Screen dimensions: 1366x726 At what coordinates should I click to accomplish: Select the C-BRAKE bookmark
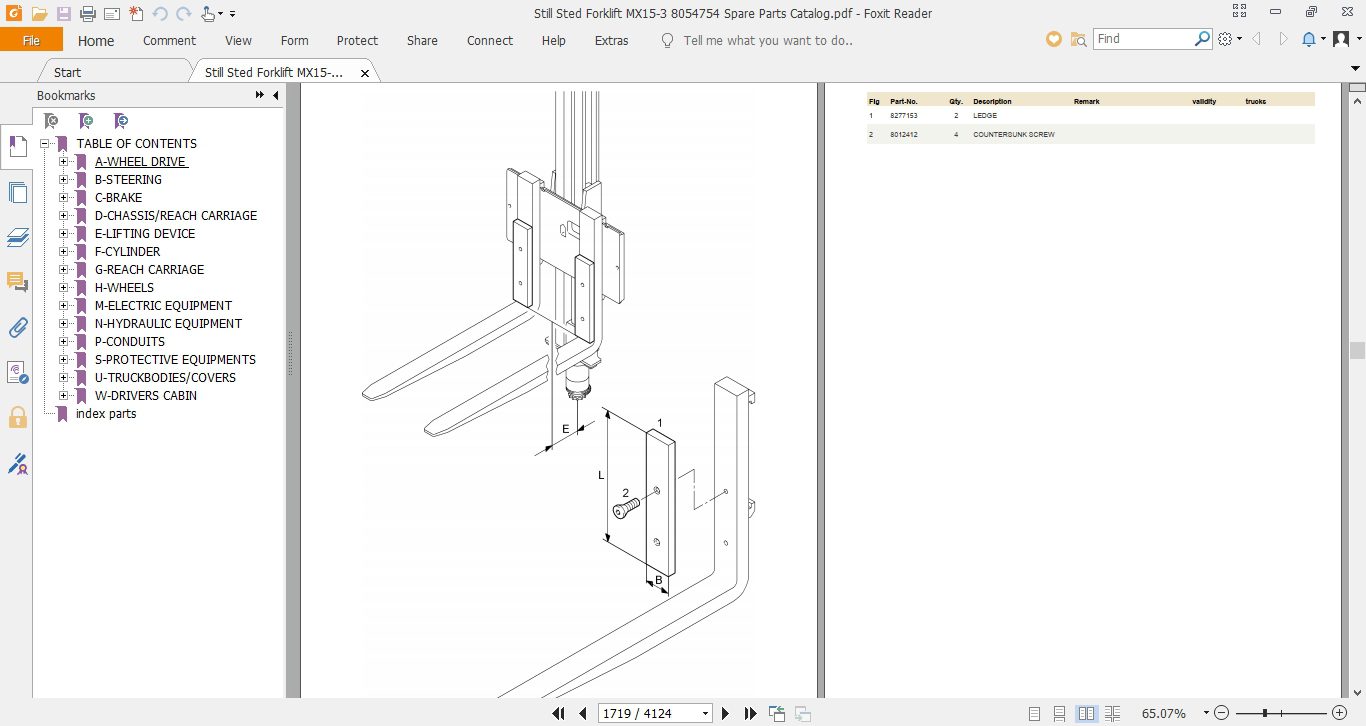pos(118,198)
